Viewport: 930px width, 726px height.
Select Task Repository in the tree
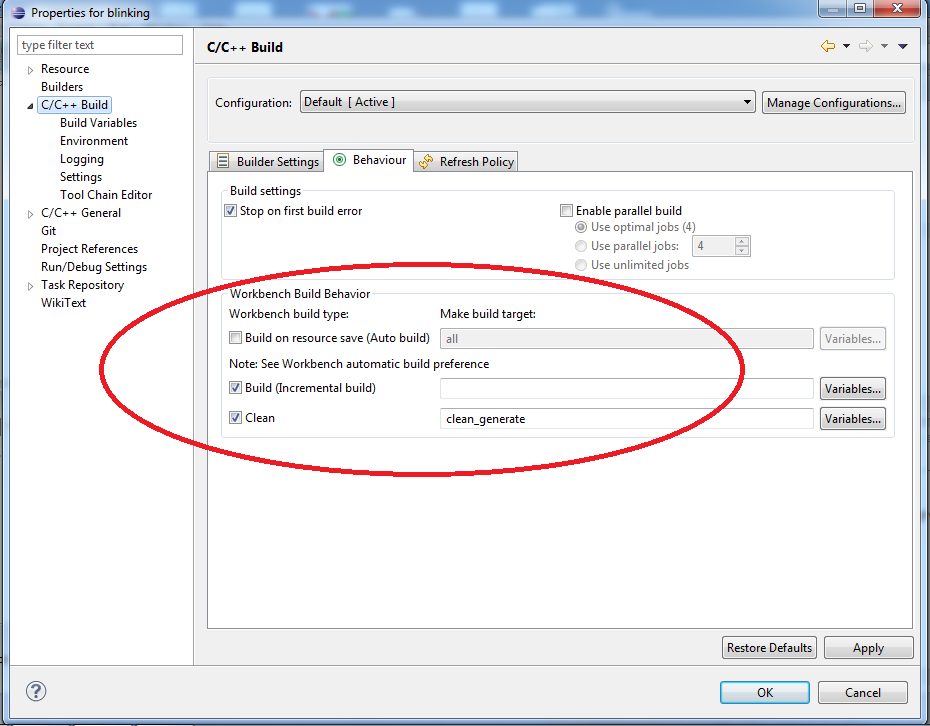tap(82, 285)
